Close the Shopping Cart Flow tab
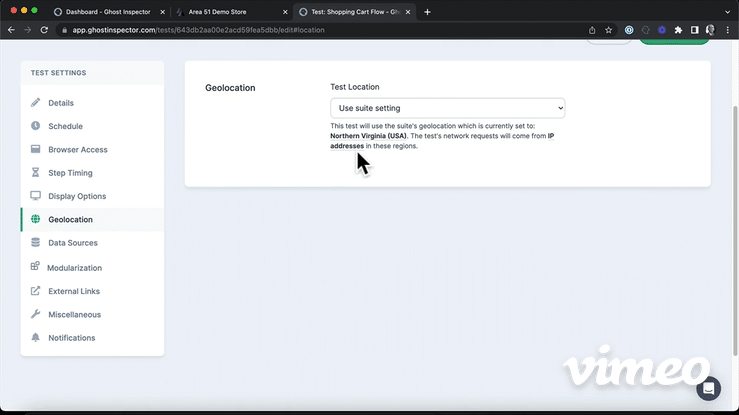This screenshot has width=739, height=415. 408,12
